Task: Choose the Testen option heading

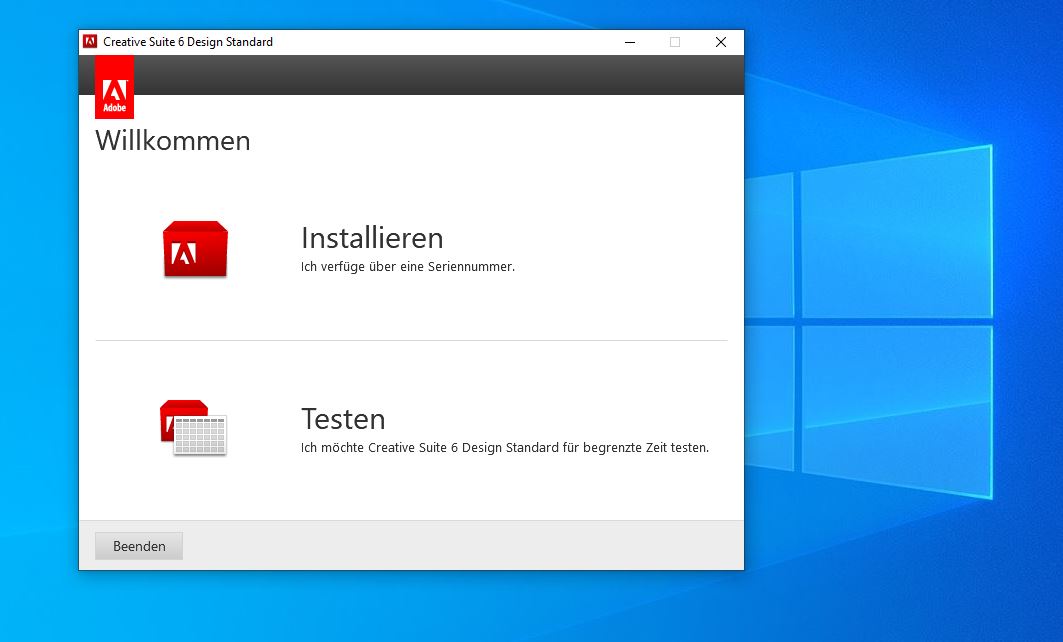Action: (343, 419)
